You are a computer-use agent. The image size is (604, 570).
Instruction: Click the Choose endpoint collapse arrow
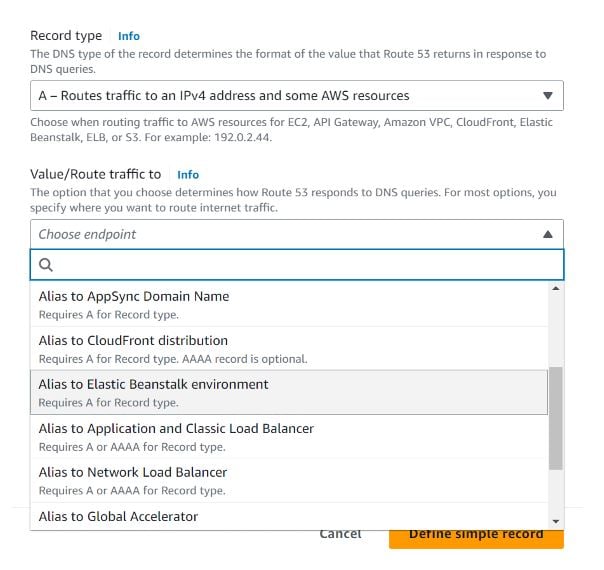click(x=547, y=234)
